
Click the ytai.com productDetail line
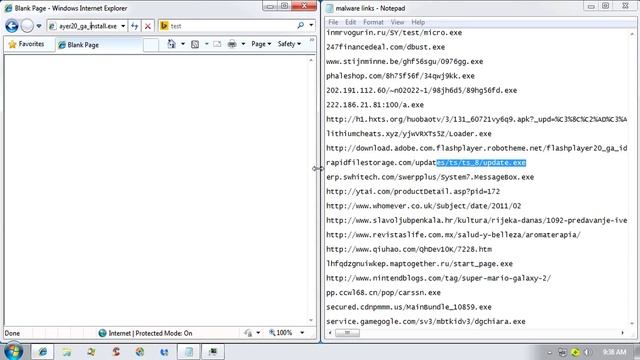(413, 192)
